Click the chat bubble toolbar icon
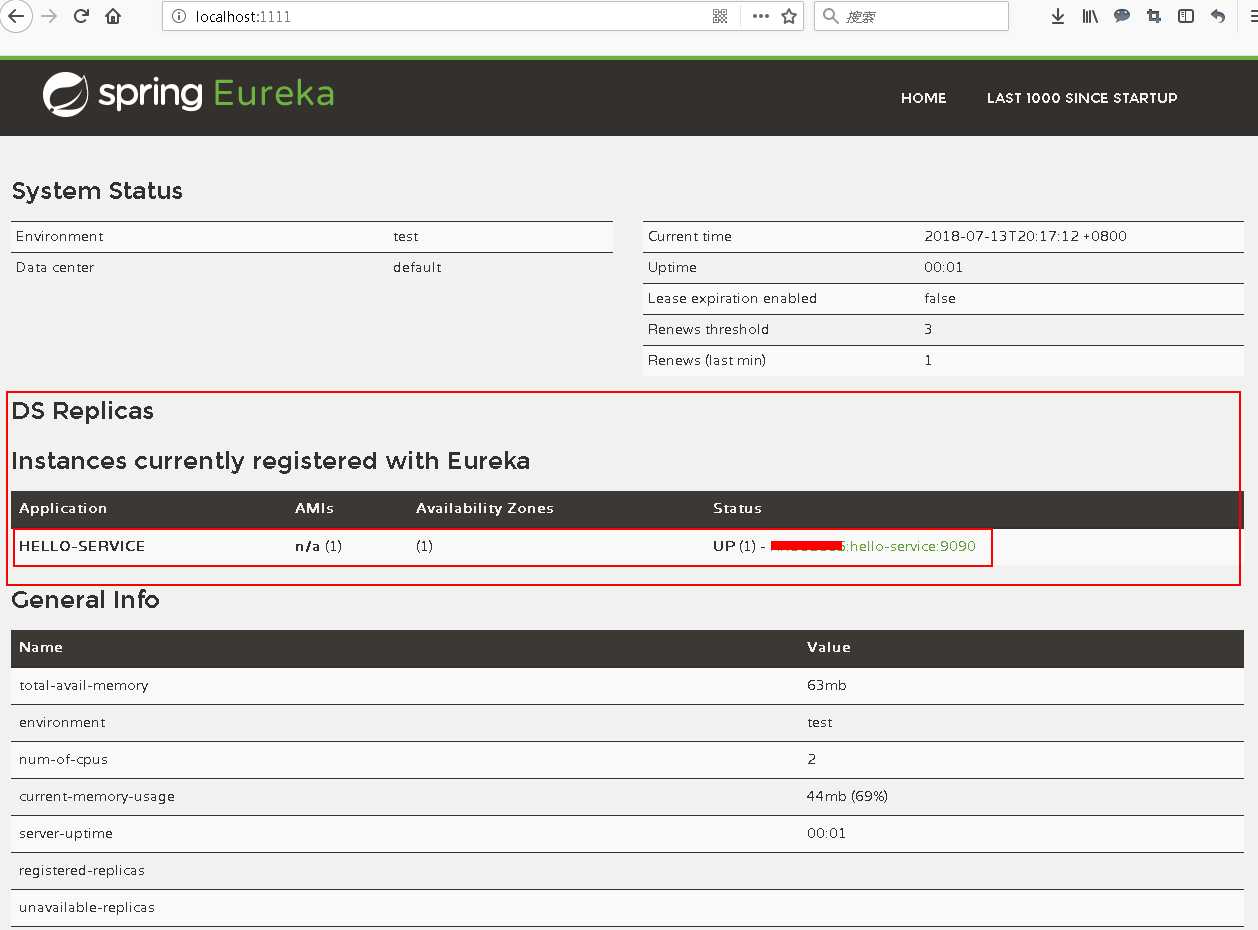Image resolution: width=1258 pixels, height=930 pixels. click(1122, 16)
